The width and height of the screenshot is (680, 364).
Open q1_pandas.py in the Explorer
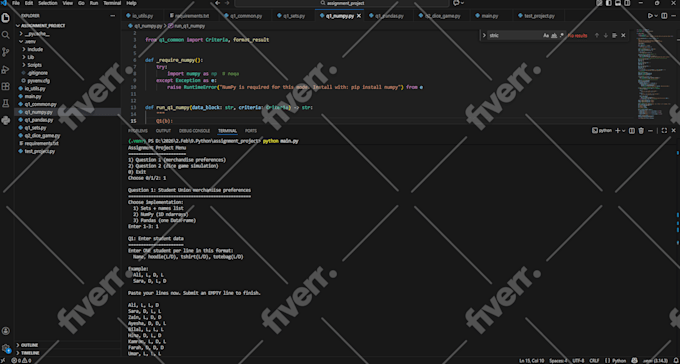click(39, 120)
